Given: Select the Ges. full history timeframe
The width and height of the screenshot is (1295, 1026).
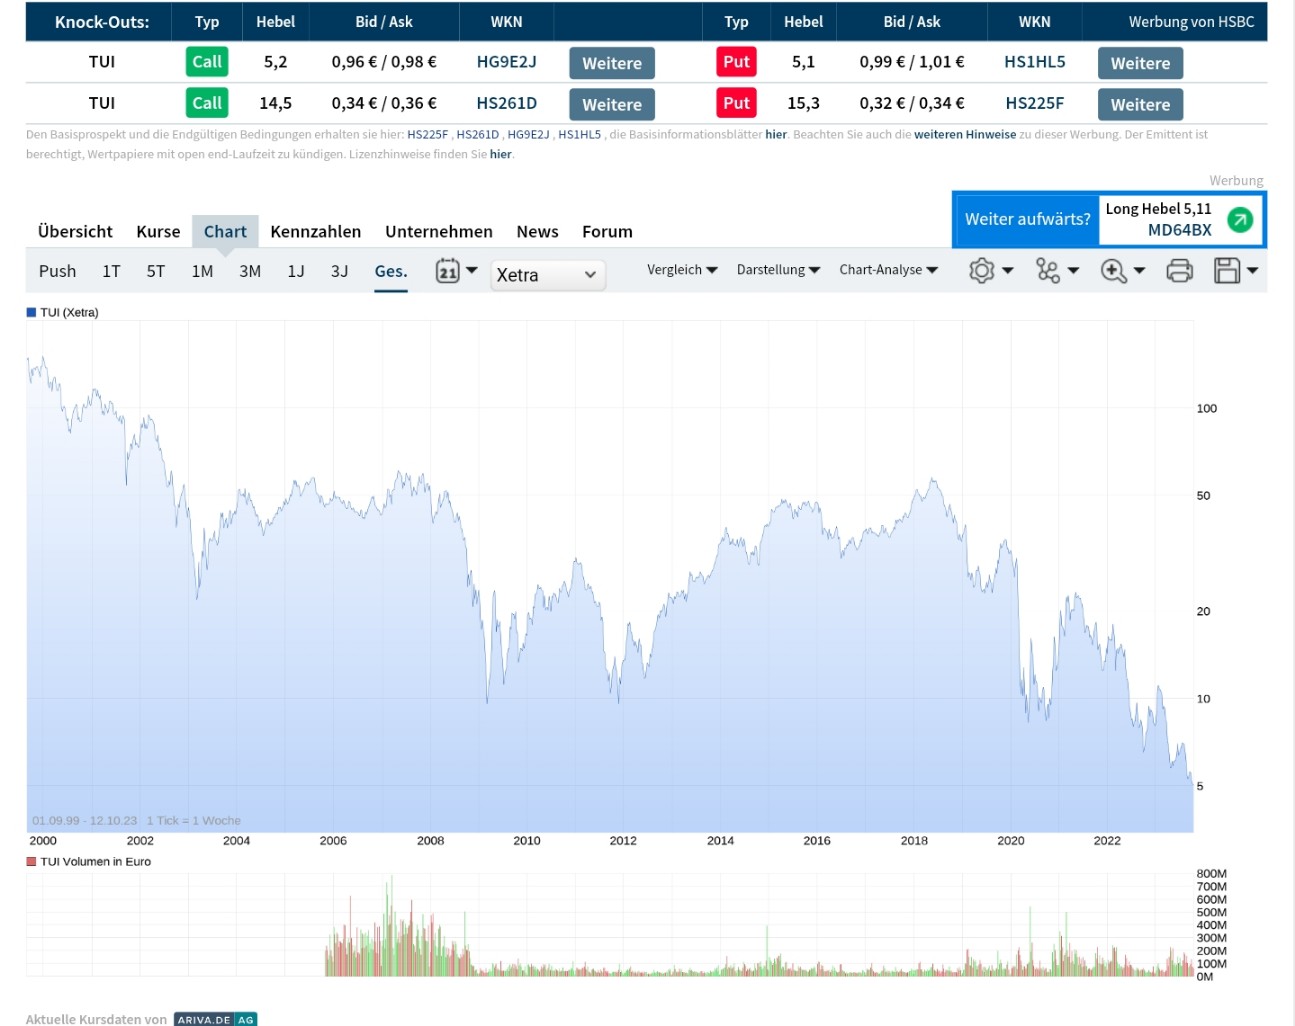Looking at the screenshot, I should coord(391,271).
